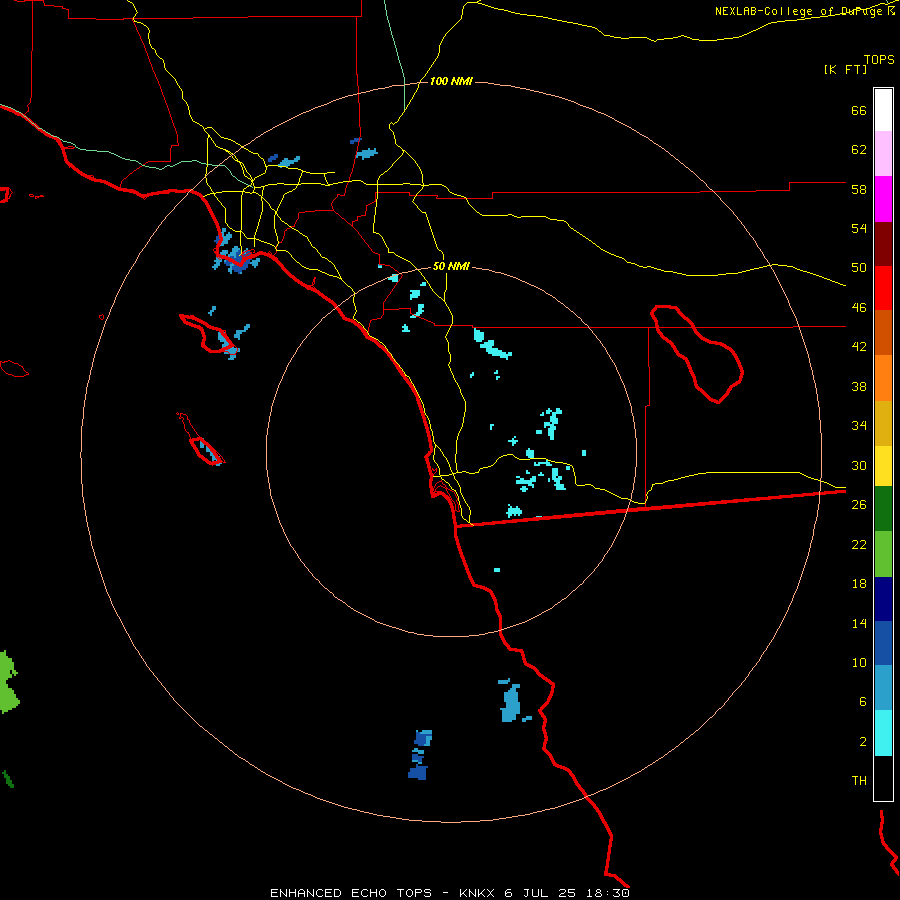The image size is (900, 900).
Task: Click the 22 legend value
Action: 859,544
